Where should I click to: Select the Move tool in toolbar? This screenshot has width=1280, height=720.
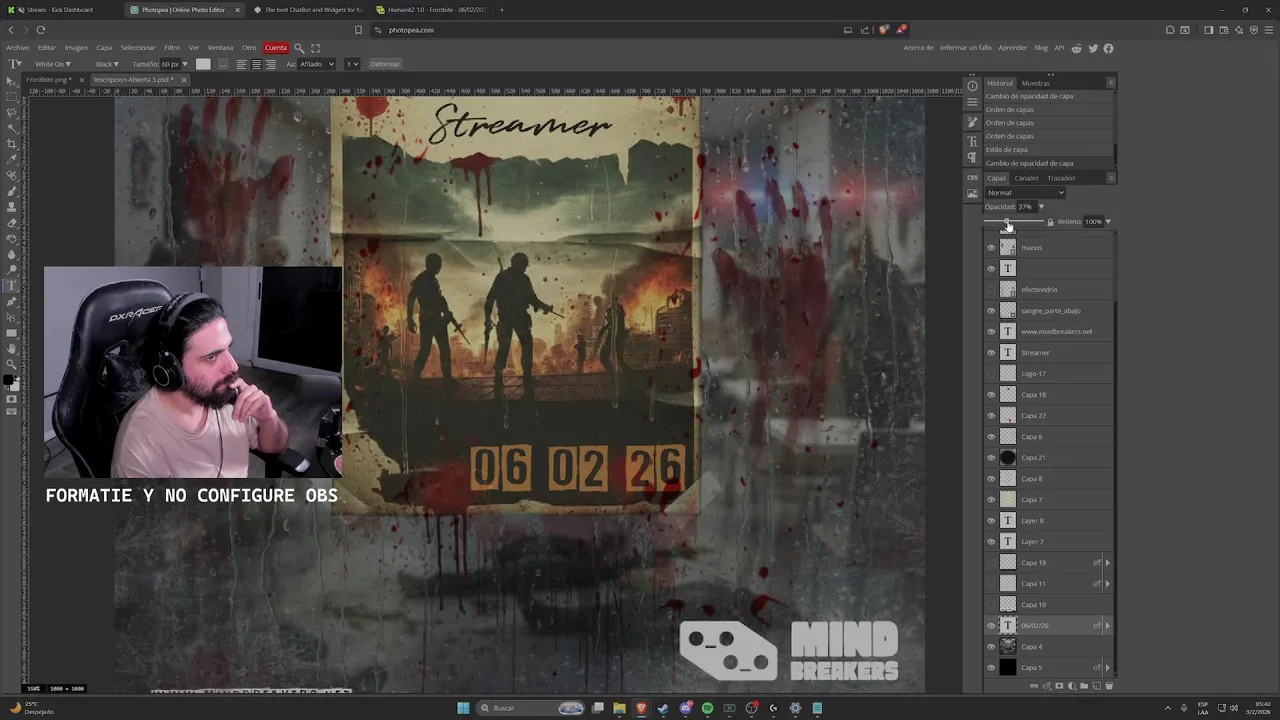tap(11, 81)
